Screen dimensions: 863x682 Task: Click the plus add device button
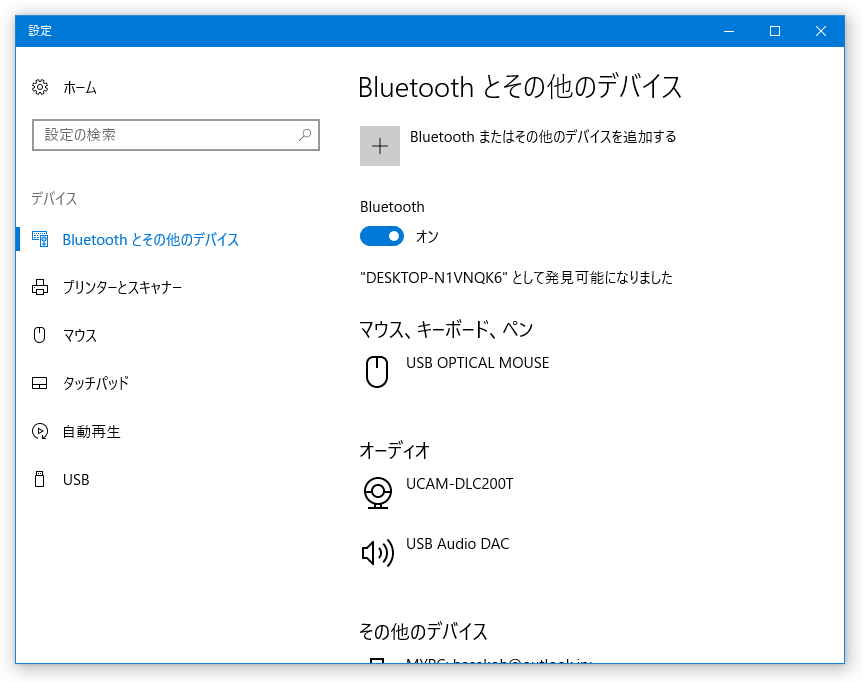(x=380, y=146)
